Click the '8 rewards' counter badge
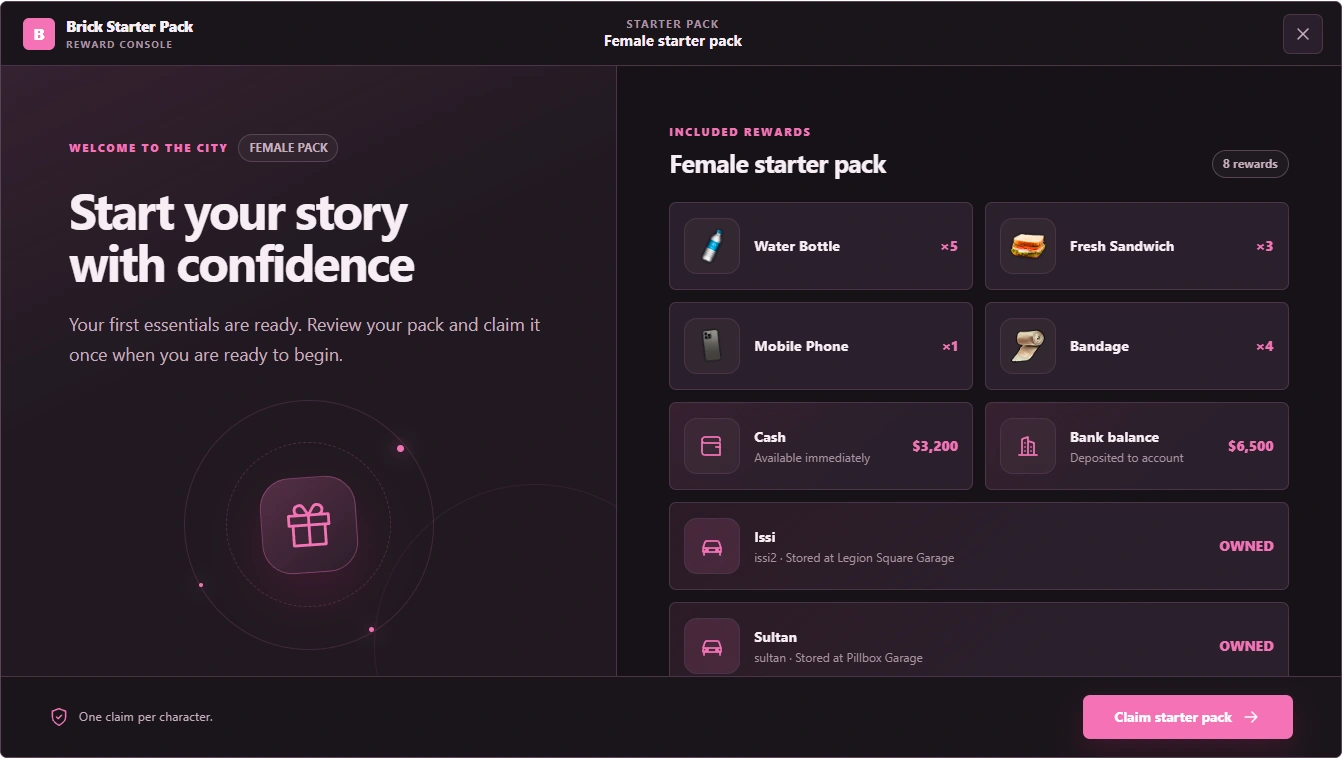Screen dimensions: 1342x758 pyautogui.click(x=1250, y=164)
